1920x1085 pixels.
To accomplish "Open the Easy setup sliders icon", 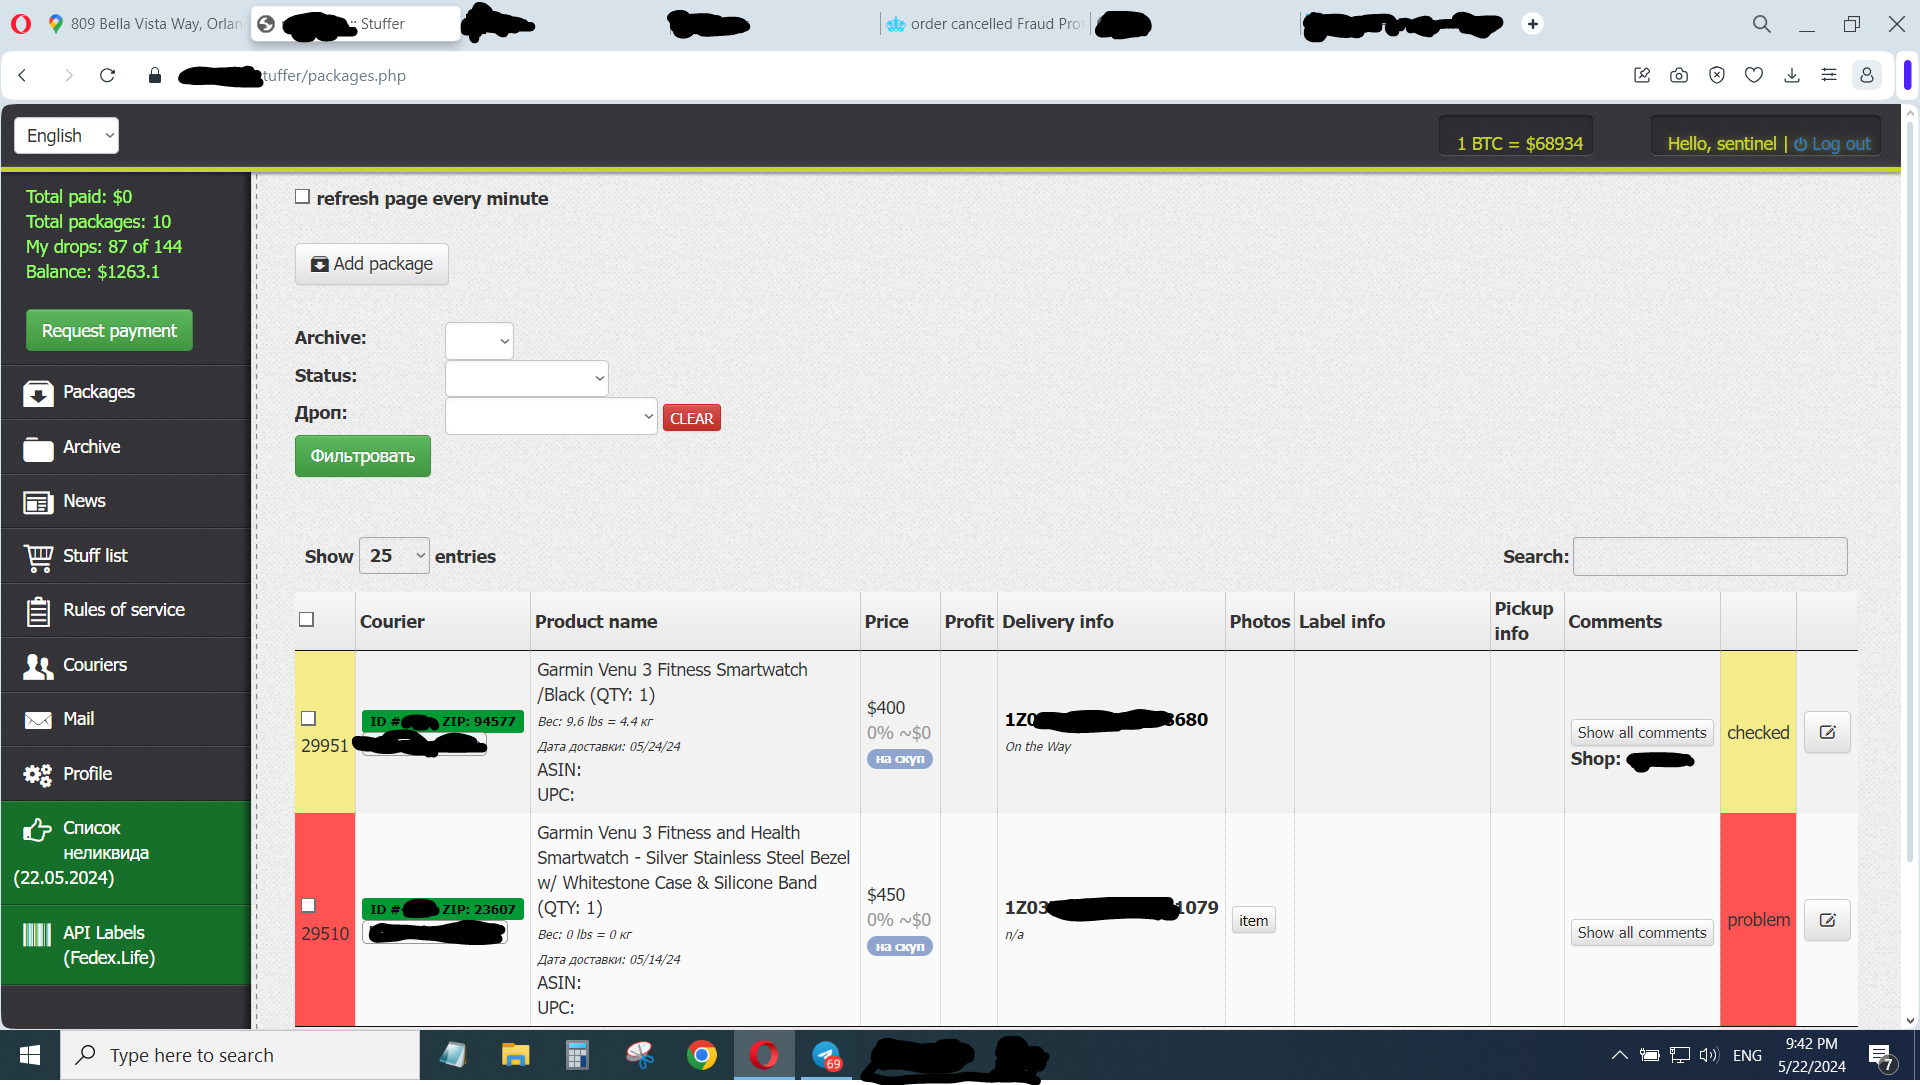I will pos(1829,75).
